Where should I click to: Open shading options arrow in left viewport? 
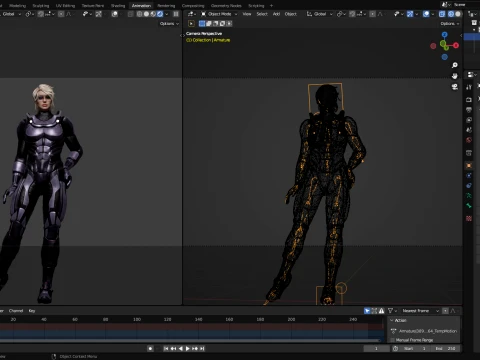(167, 14)
